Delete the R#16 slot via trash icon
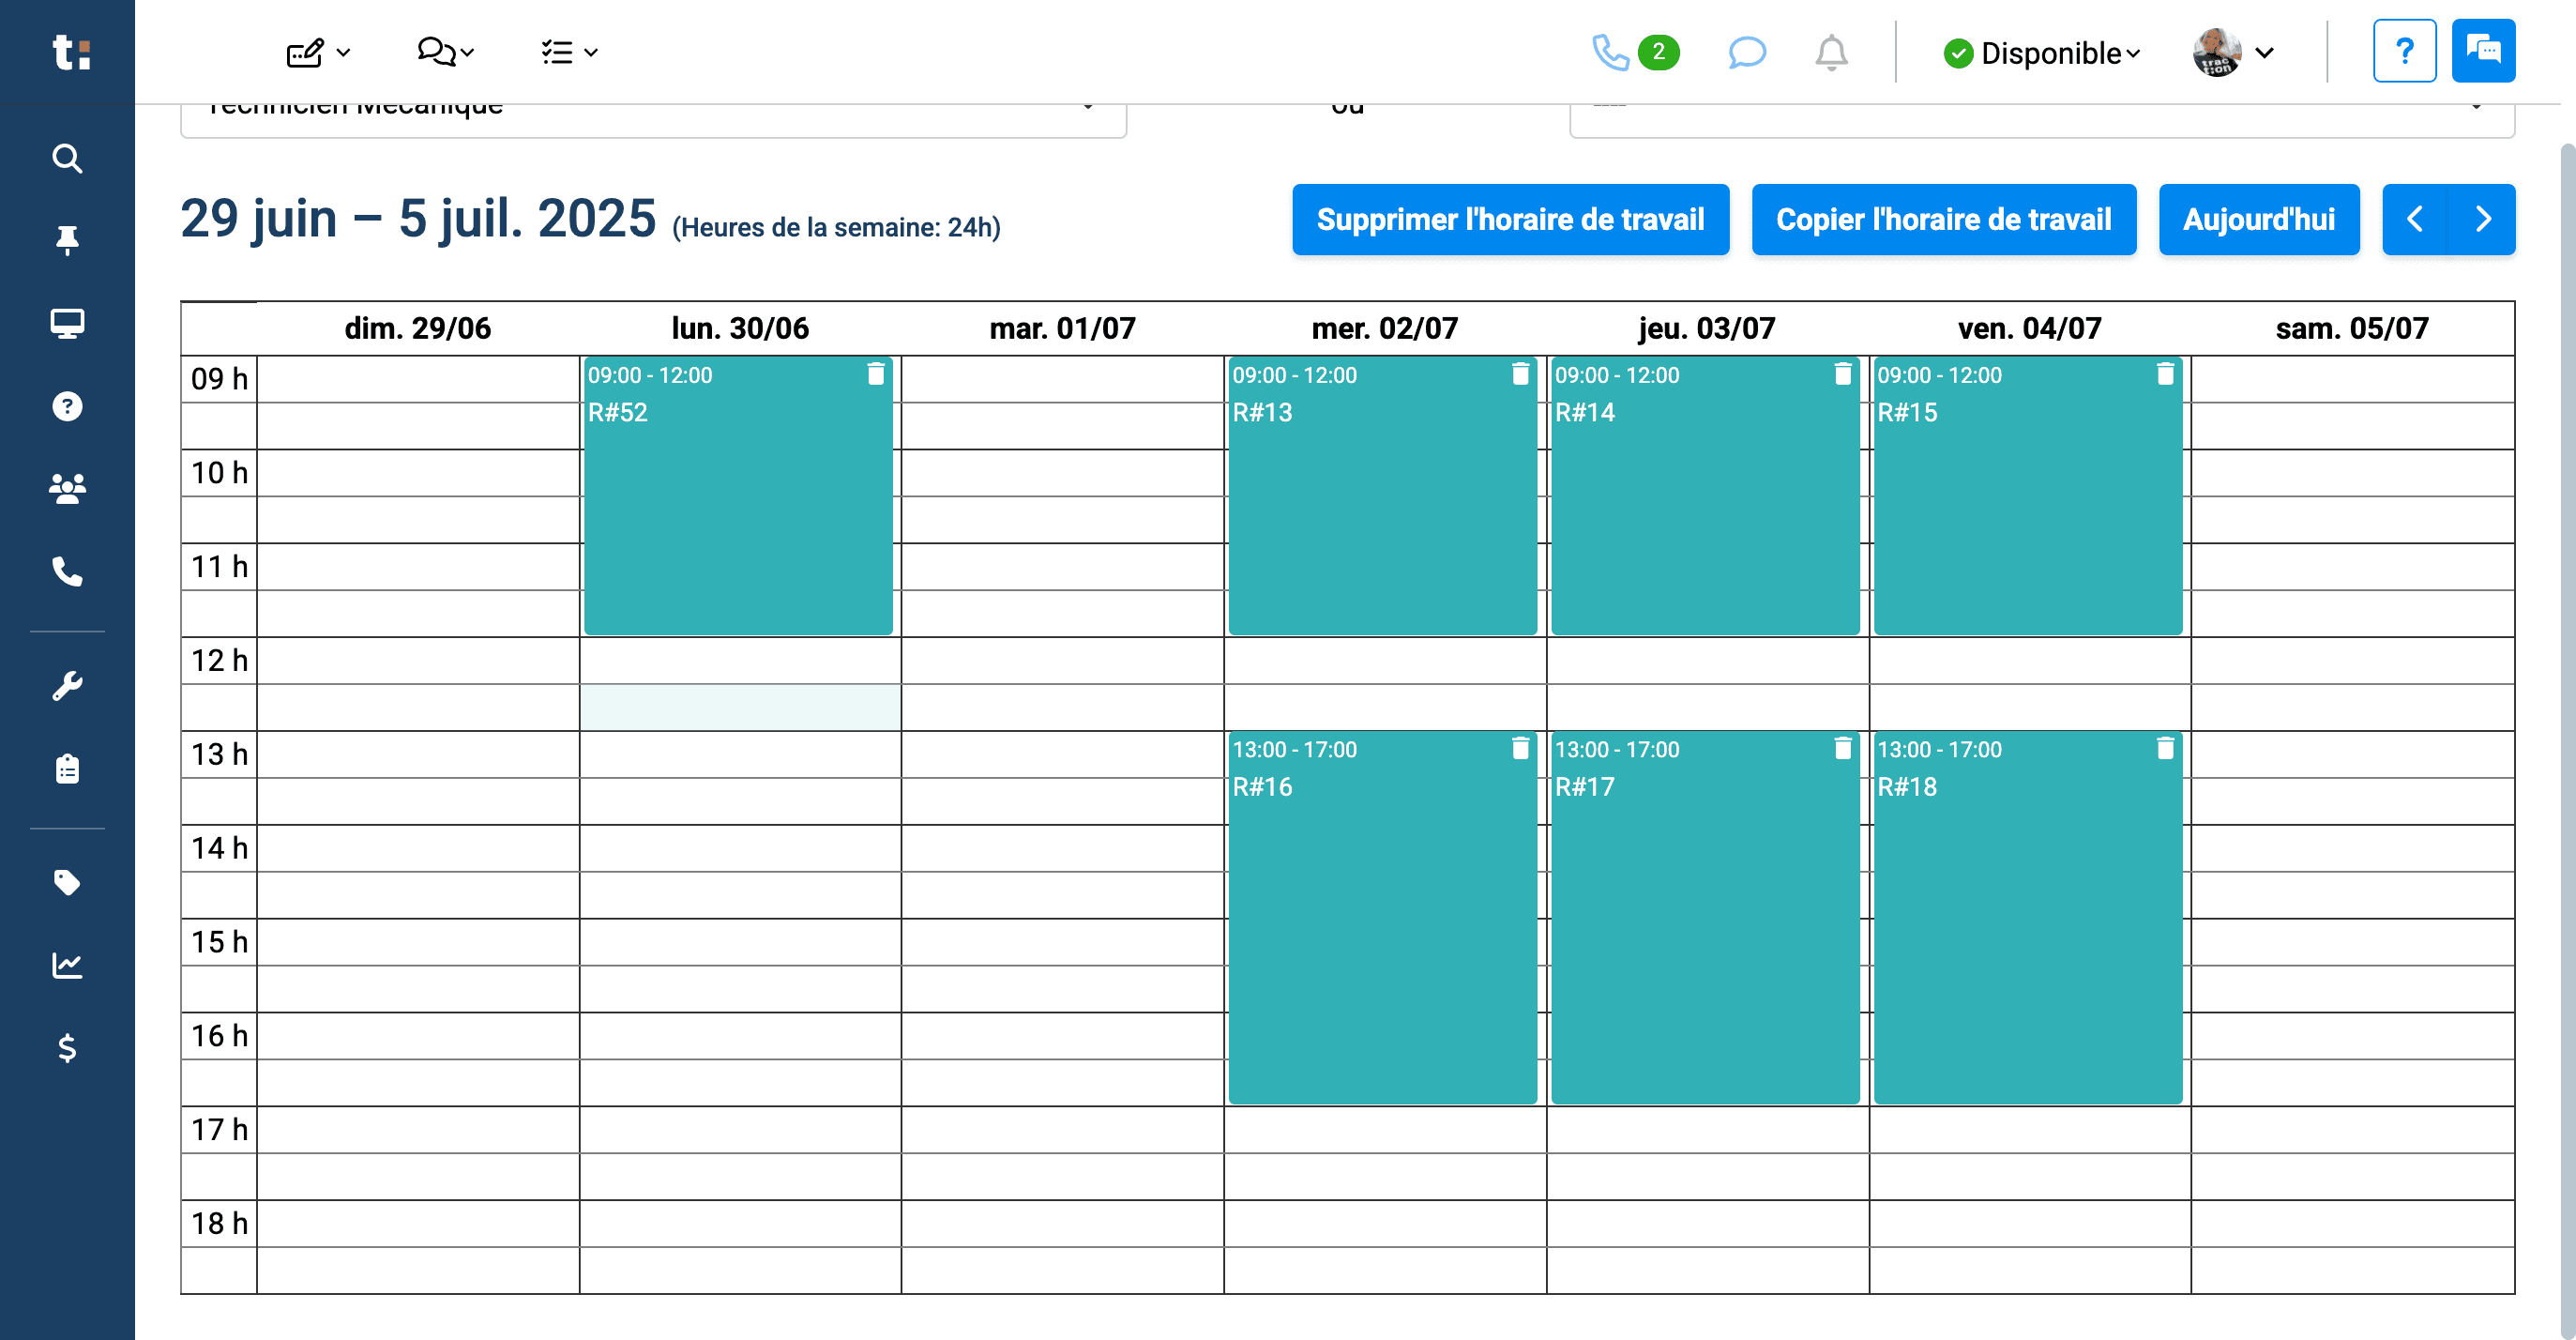The height and width of the screenshot is (1340, 2576). [x=1520, y=748]
